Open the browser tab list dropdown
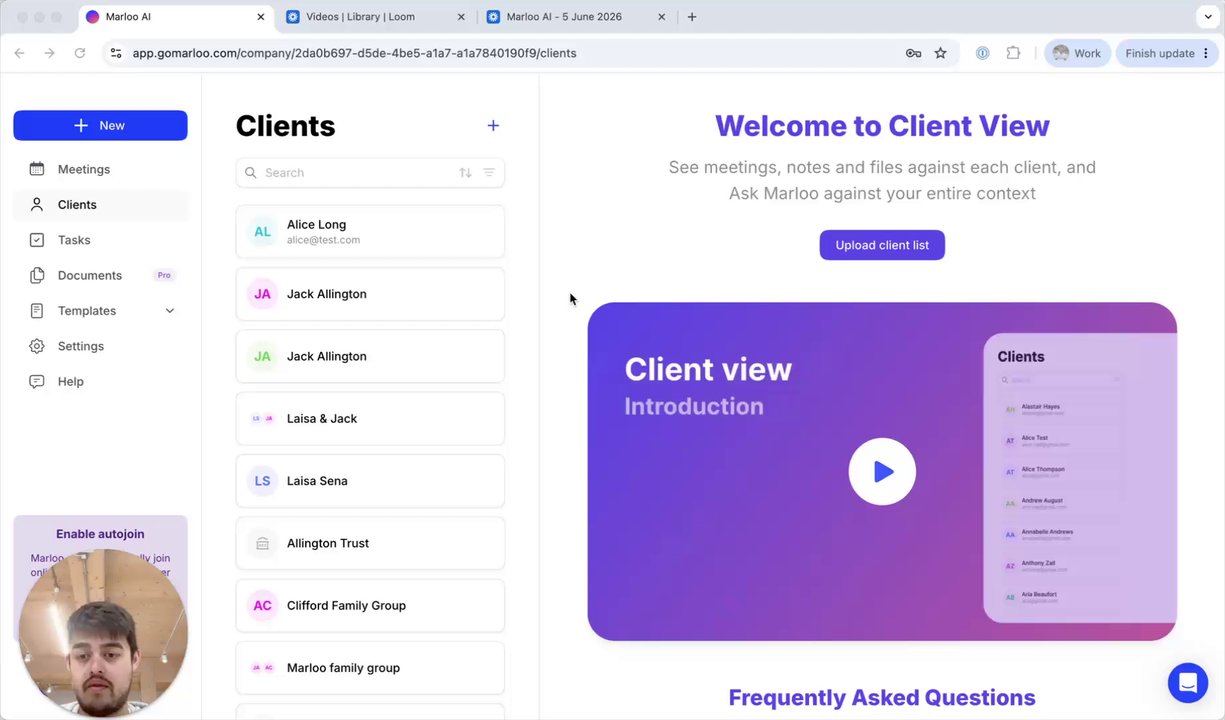Image resolution: width=1225 pixels, height=720 pixels. tap(1208, 17)
